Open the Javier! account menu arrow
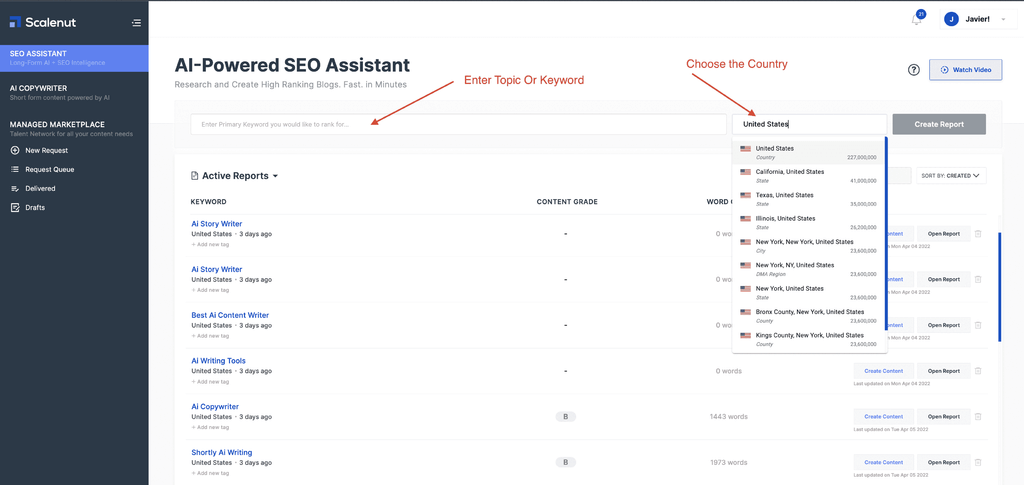 tap(1004, 20)
